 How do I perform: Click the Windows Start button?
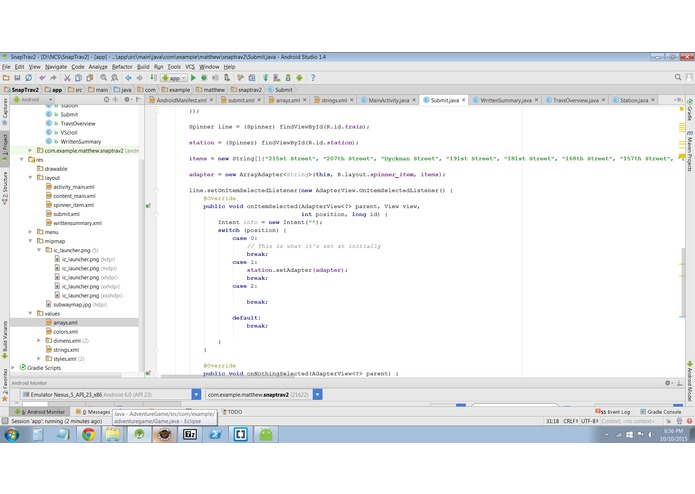click(12, 435)
